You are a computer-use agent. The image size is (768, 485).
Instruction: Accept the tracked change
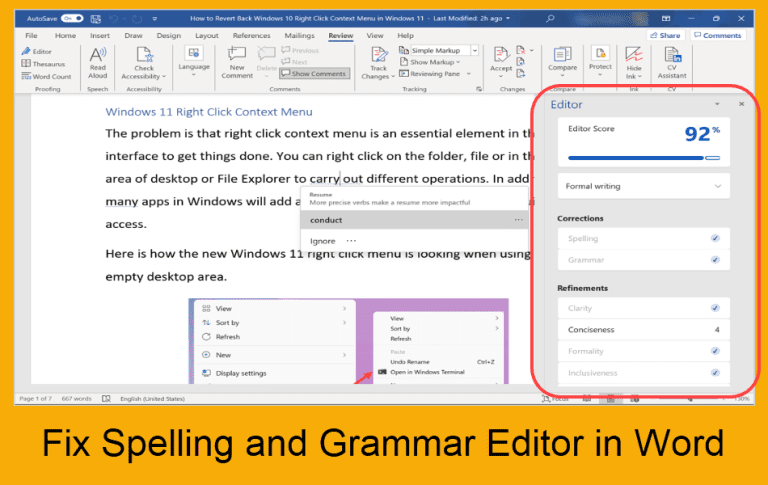(501, 62)
